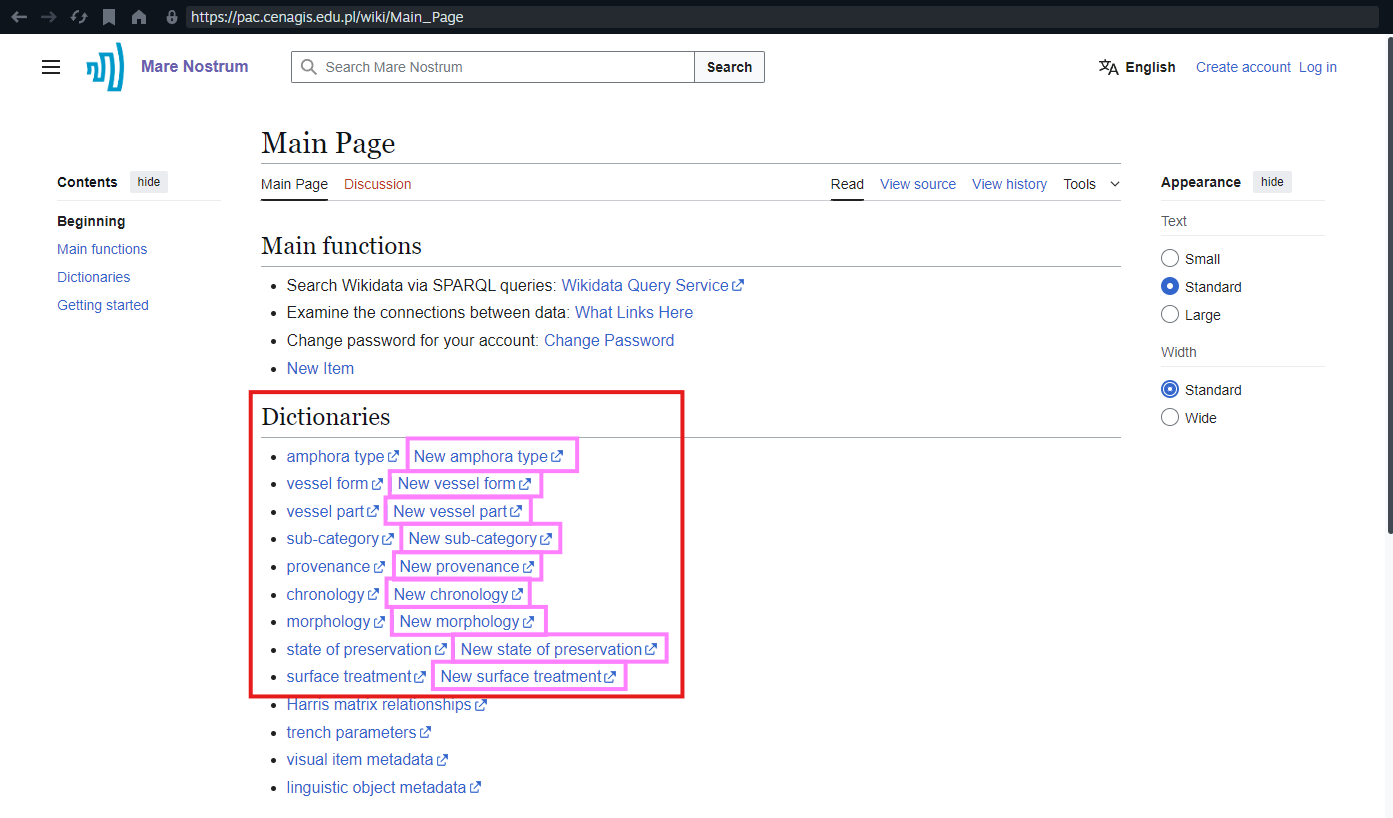Open the amphora type dictionary
Viewport: 1393px width, 818px height.
(342, 456)
